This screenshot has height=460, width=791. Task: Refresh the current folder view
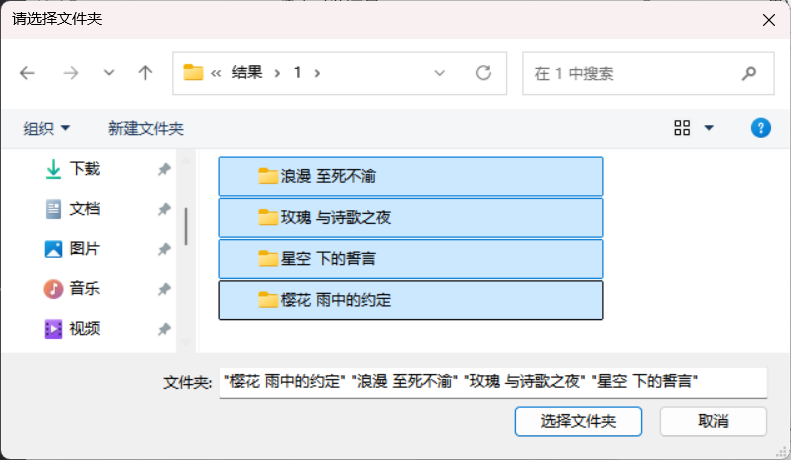[483, 73]
